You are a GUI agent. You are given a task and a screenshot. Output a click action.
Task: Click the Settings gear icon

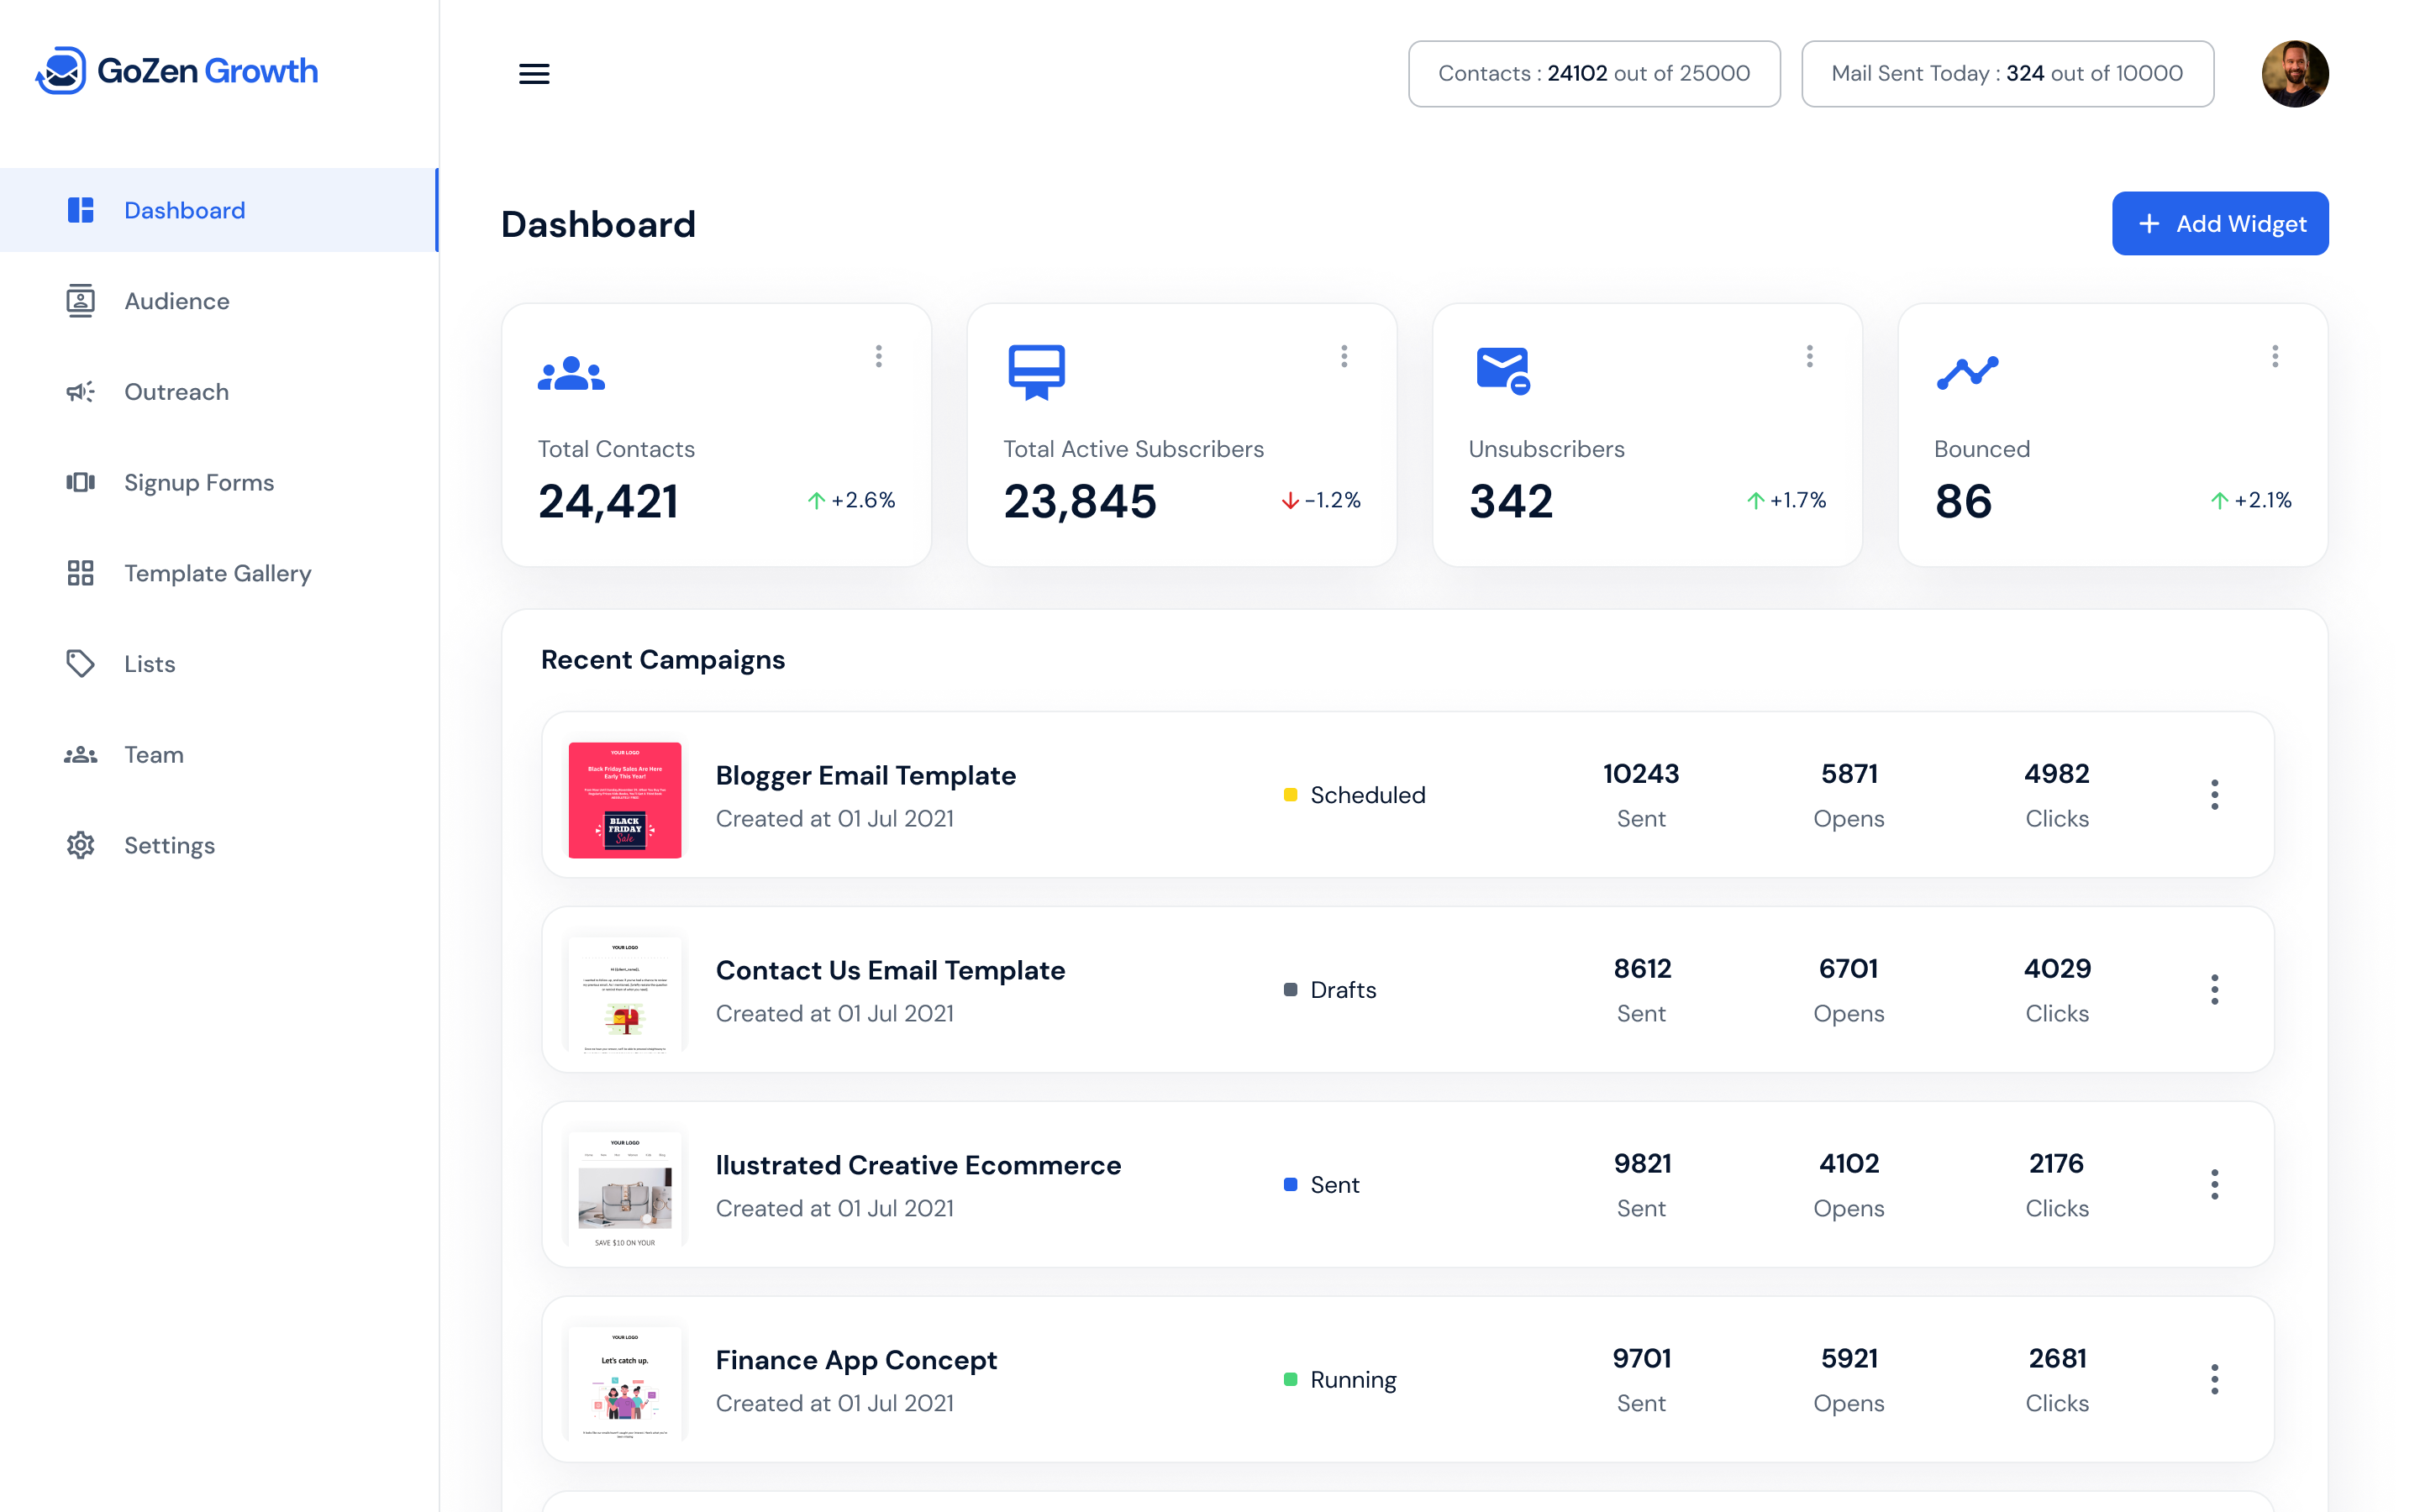(x=80, y=846)
